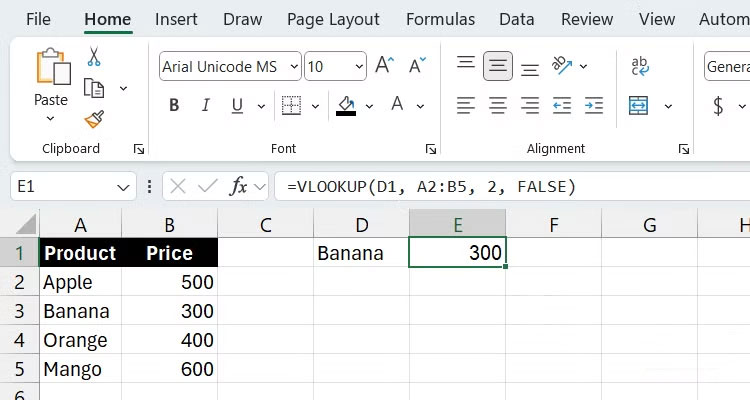Toggle Italic formatting
The image size is (750, 400).
[205, 105]
